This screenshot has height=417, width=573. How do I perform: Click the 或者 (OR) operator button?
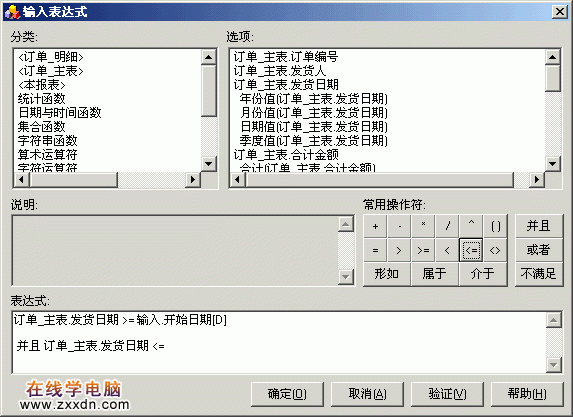pyautogui.click(x=539, y=250)
